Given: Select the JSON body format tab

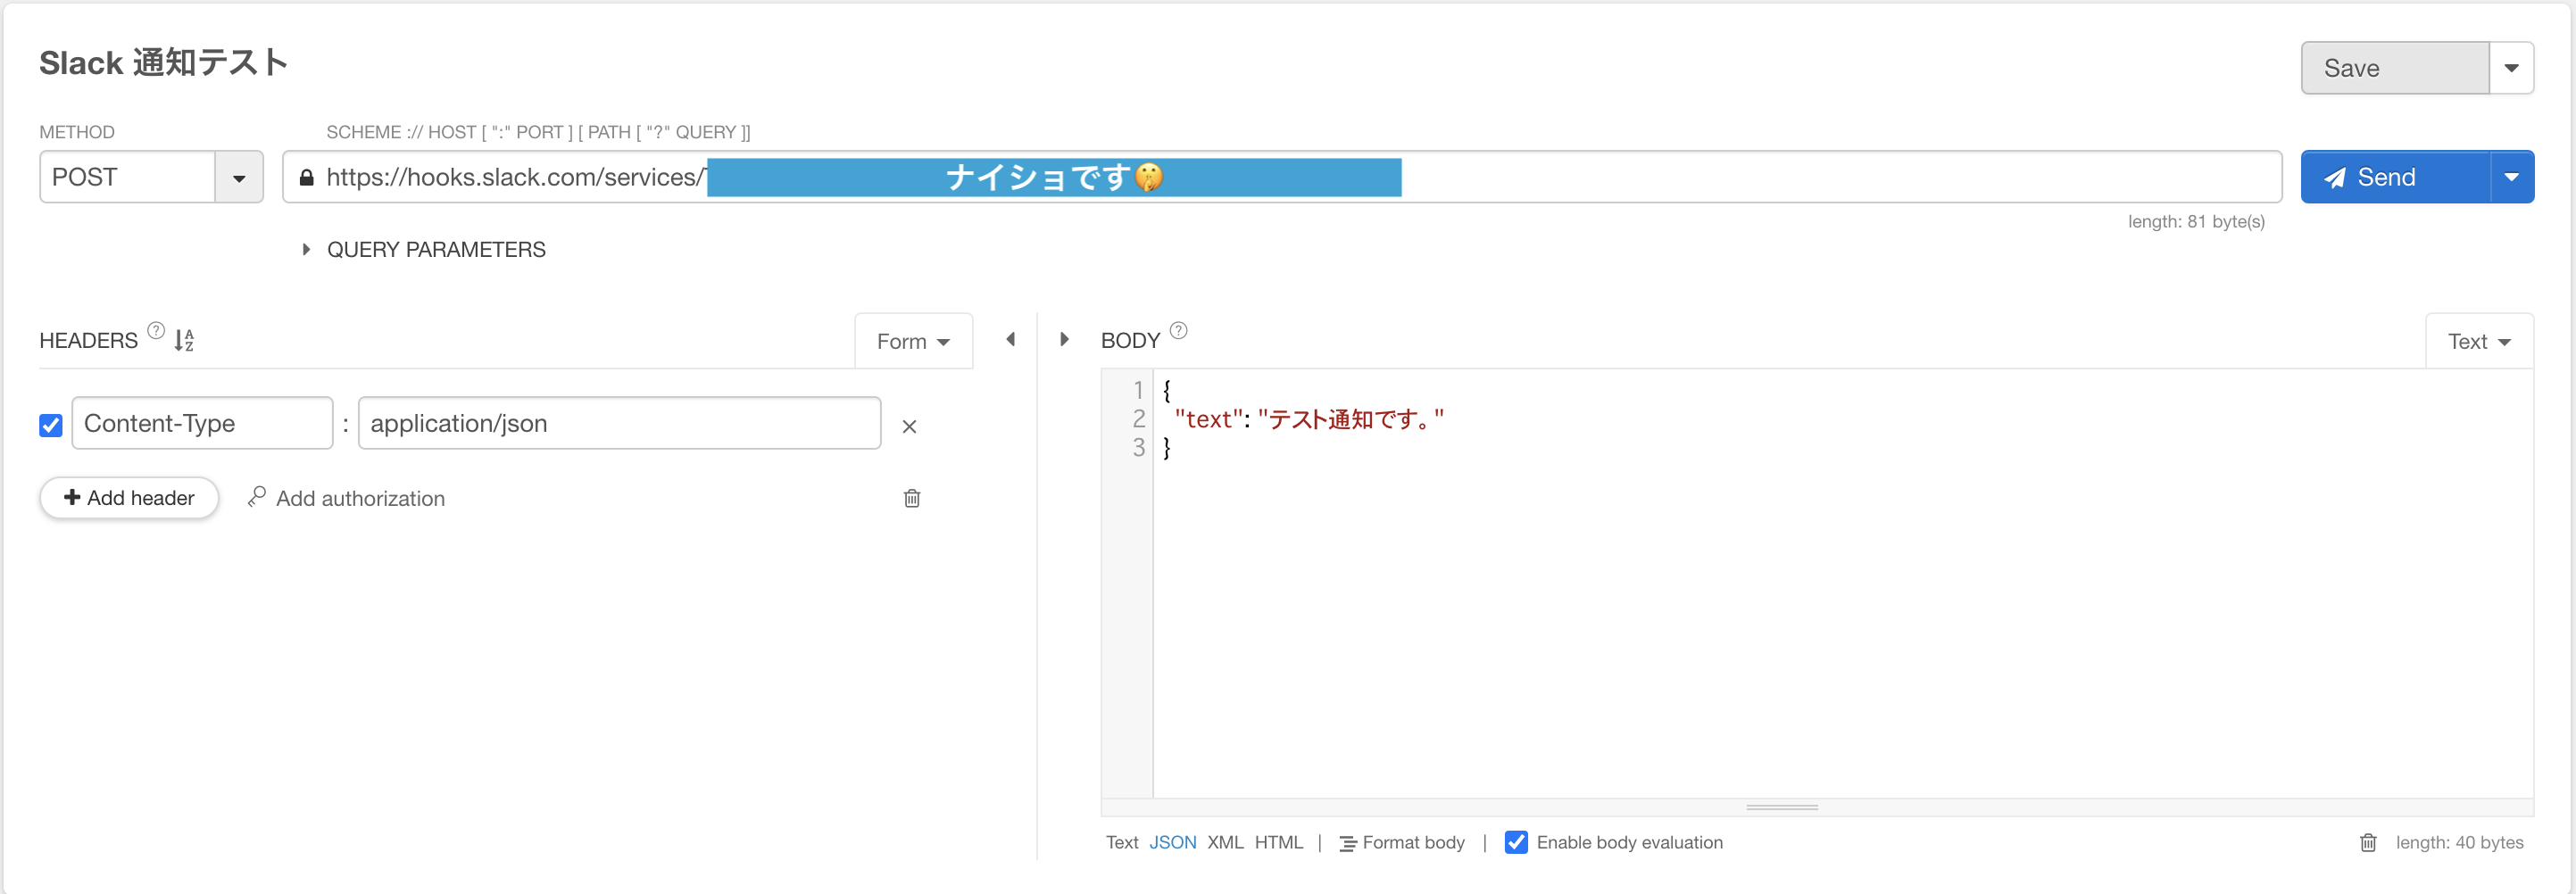Looking at the screenshot, I should (1172, 842).
